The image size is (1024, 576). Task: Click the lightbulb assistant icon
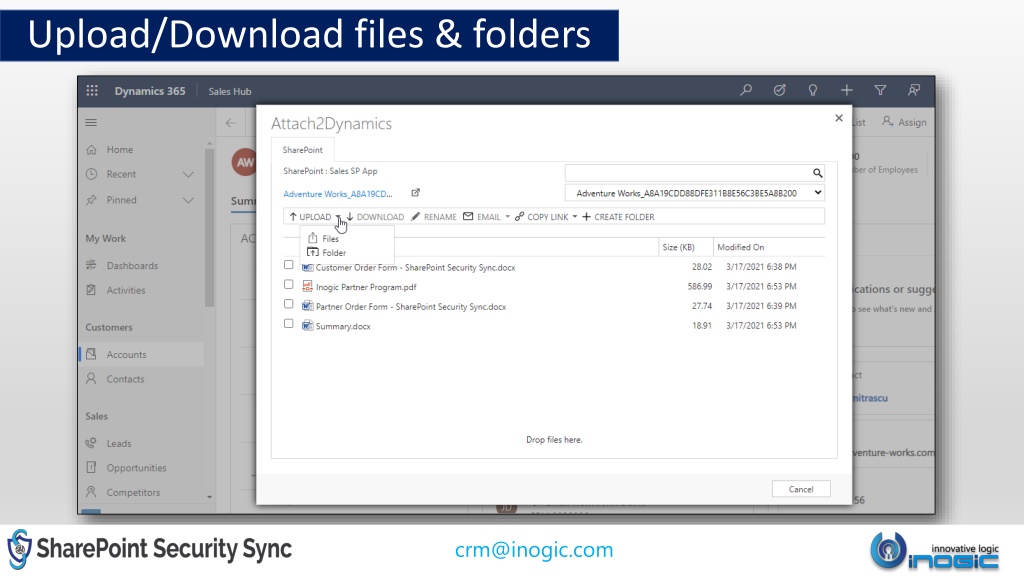click(x=812, y=90)
